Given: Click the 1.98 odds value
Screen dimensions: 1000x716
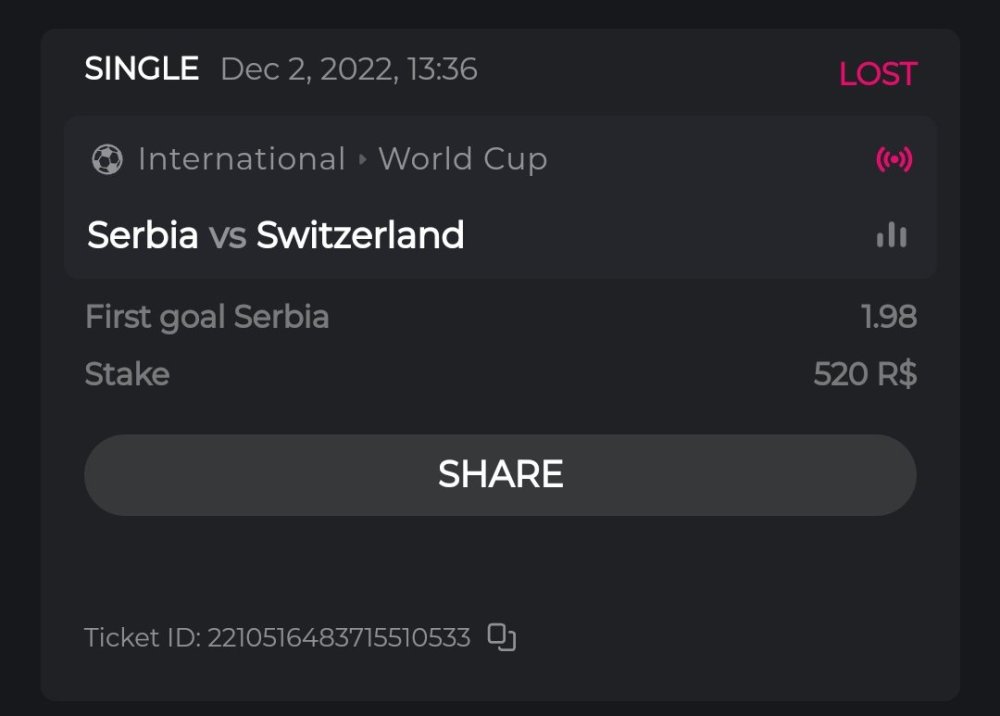Looking at the screenshot, I should pos(888,317).
